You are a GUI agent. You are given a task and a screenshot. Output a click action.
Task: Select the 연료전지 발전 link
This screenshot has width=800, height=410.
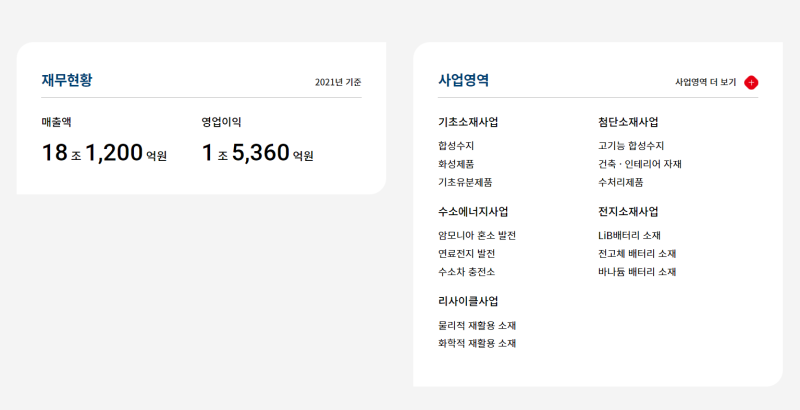coord(466,253)
